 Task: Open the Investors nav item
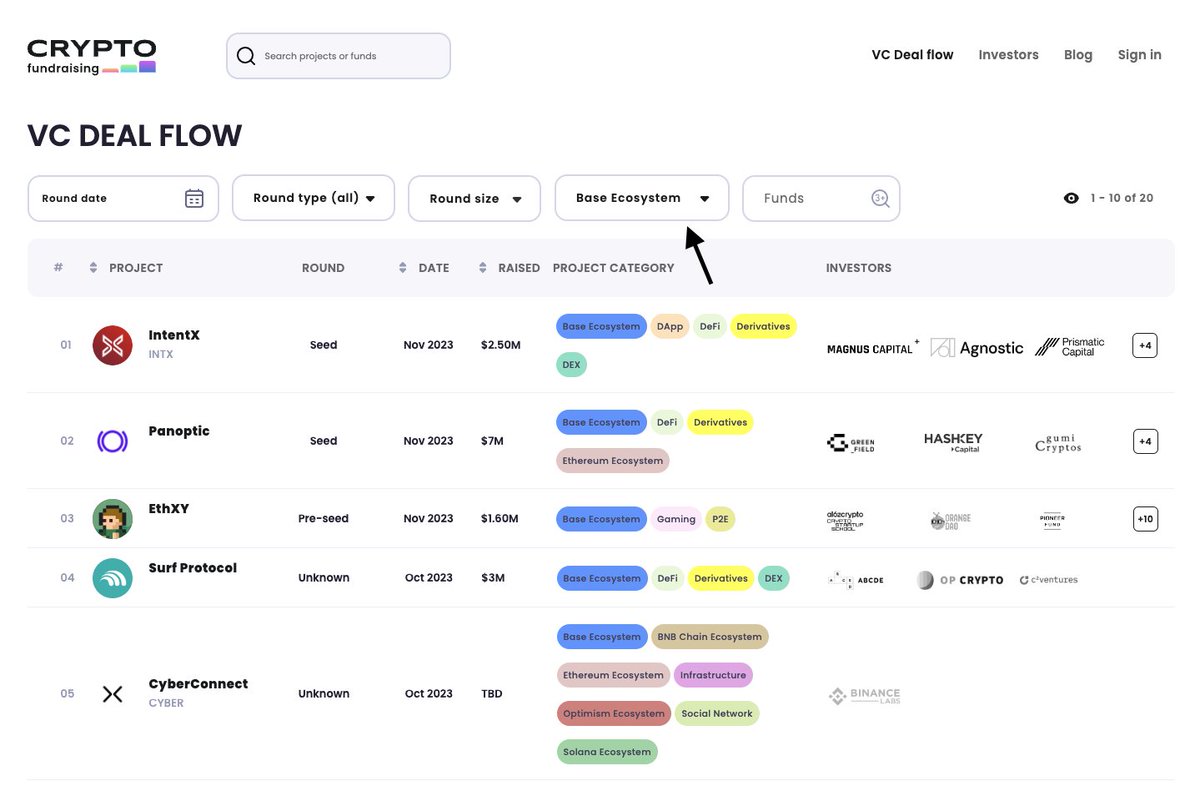tap(1008, 55)
